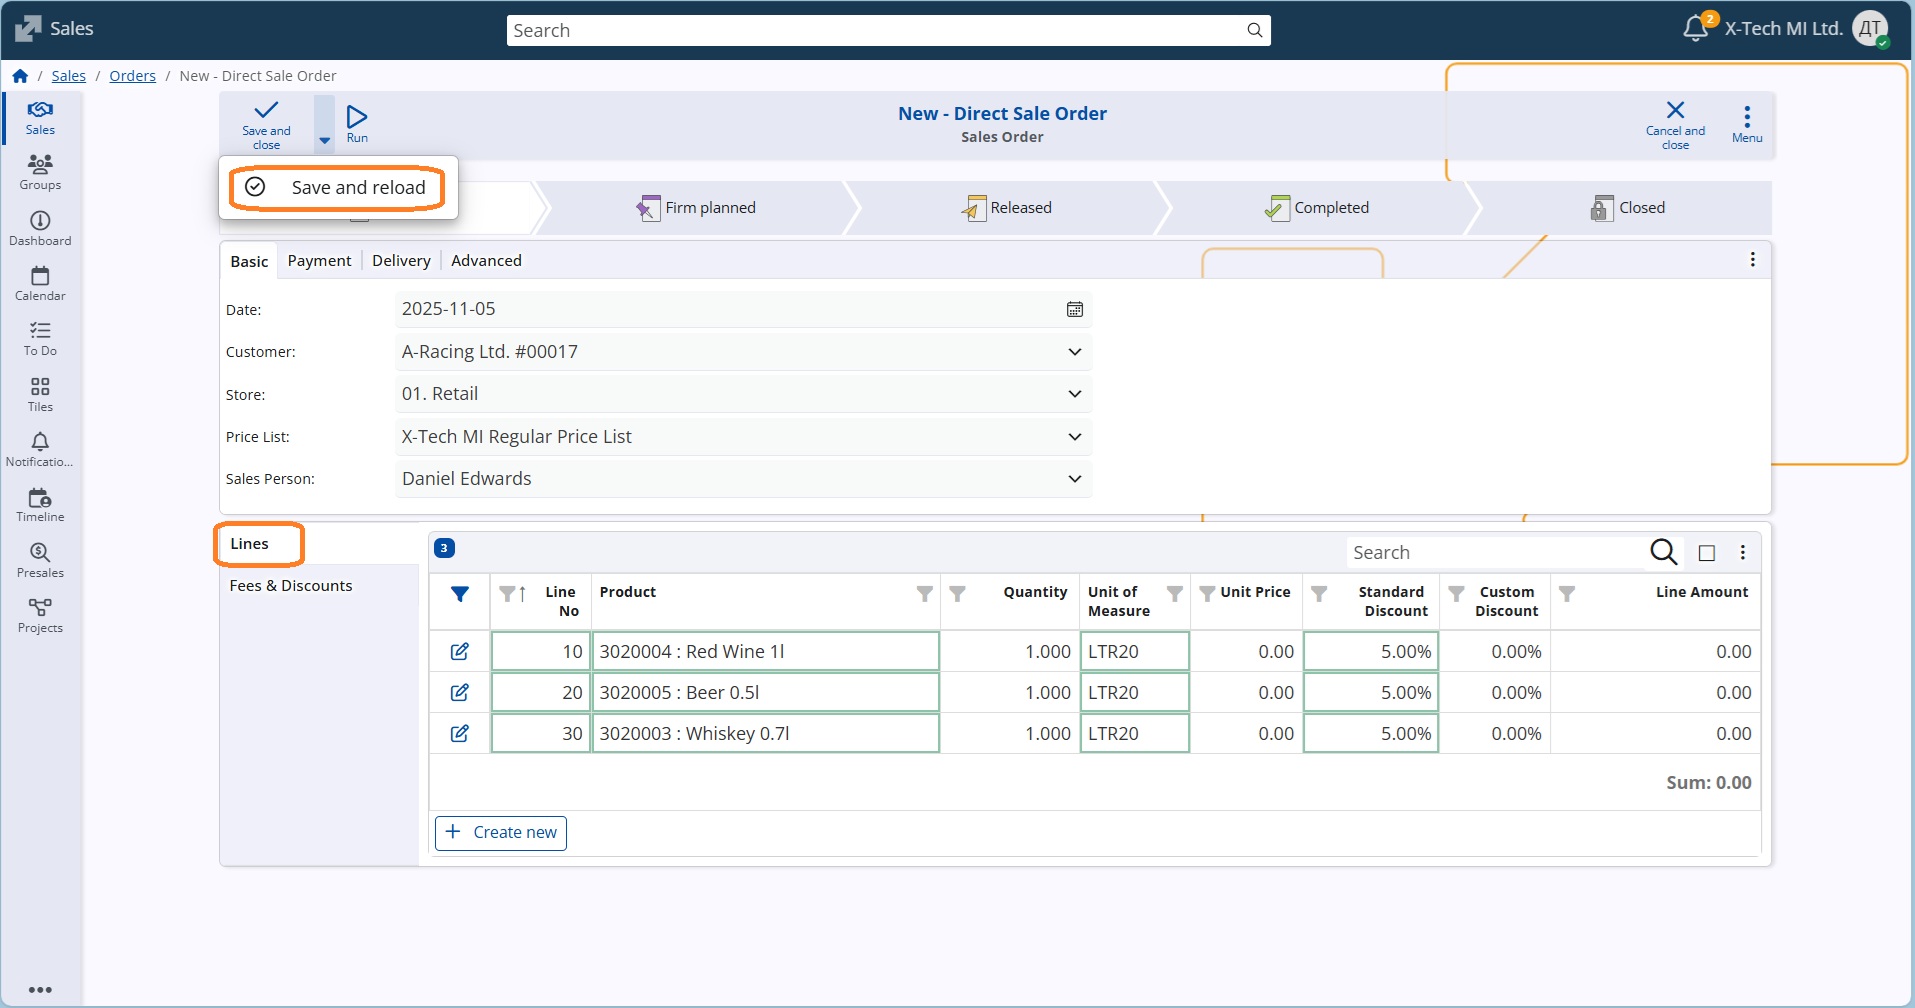Open the Timeline view in sidebar
The height and width of the screenshot is (1008, 1915).
click(40, 504)
